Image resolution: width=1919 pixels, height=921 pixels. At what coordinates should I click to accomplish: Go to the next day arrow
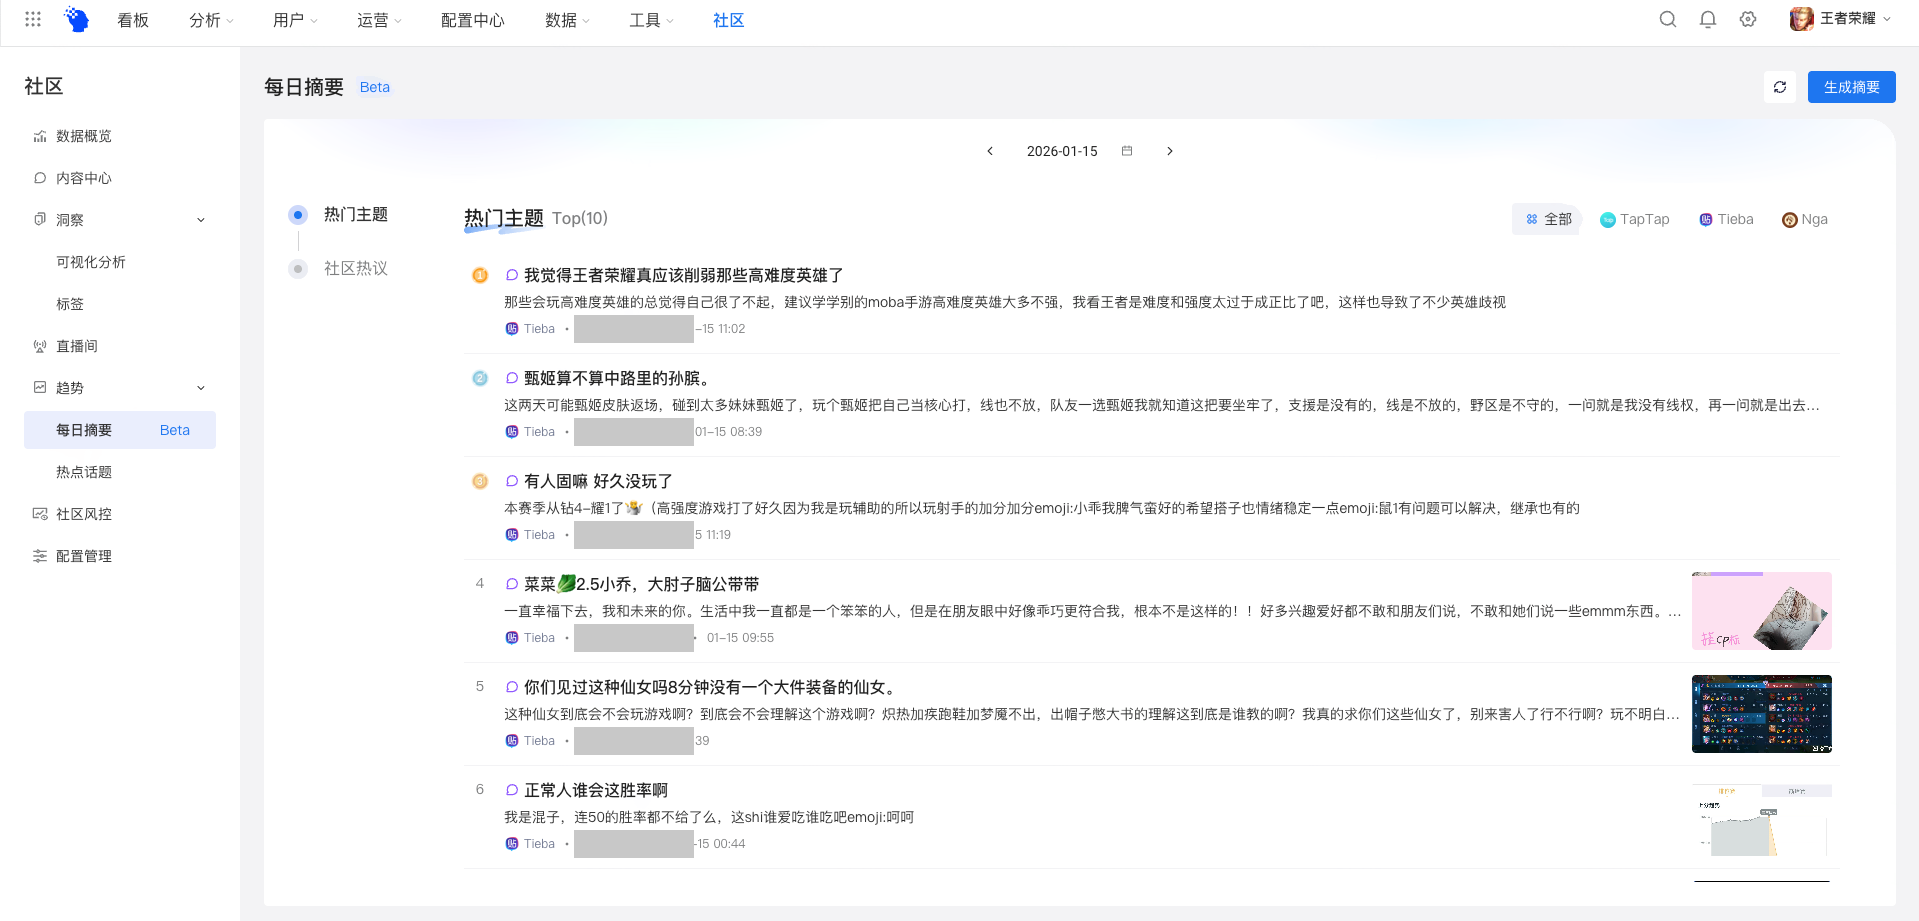1170,151
